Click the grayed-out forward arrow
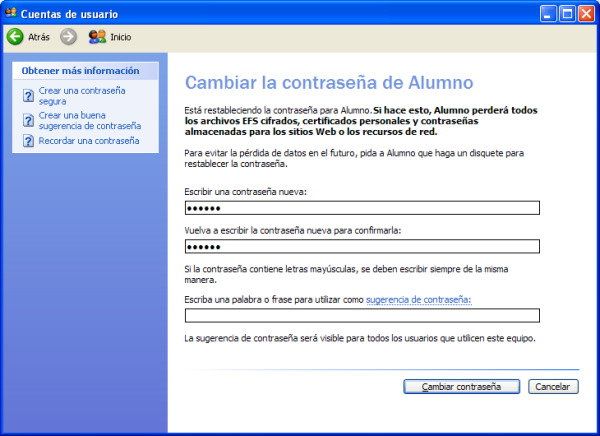Viewport: 600px width, 436px height. click(68, 37)
